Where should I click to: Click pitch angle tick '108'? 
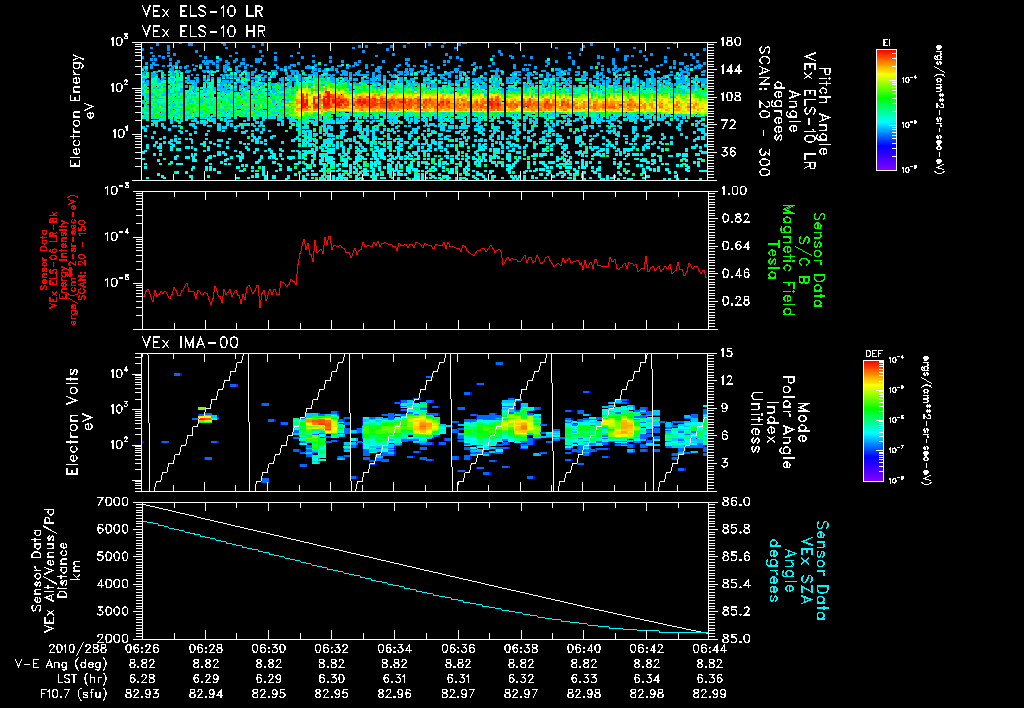coord(731,97)
